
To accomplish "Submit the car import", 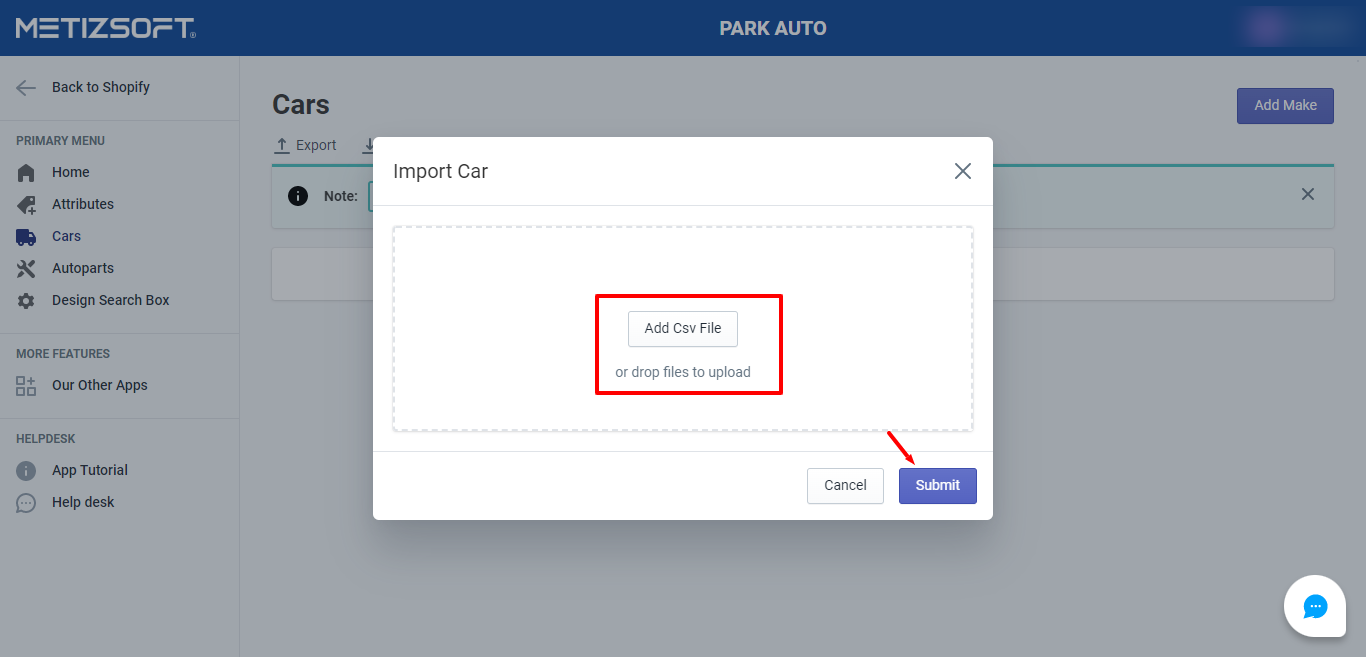I will tap(937, 485).
